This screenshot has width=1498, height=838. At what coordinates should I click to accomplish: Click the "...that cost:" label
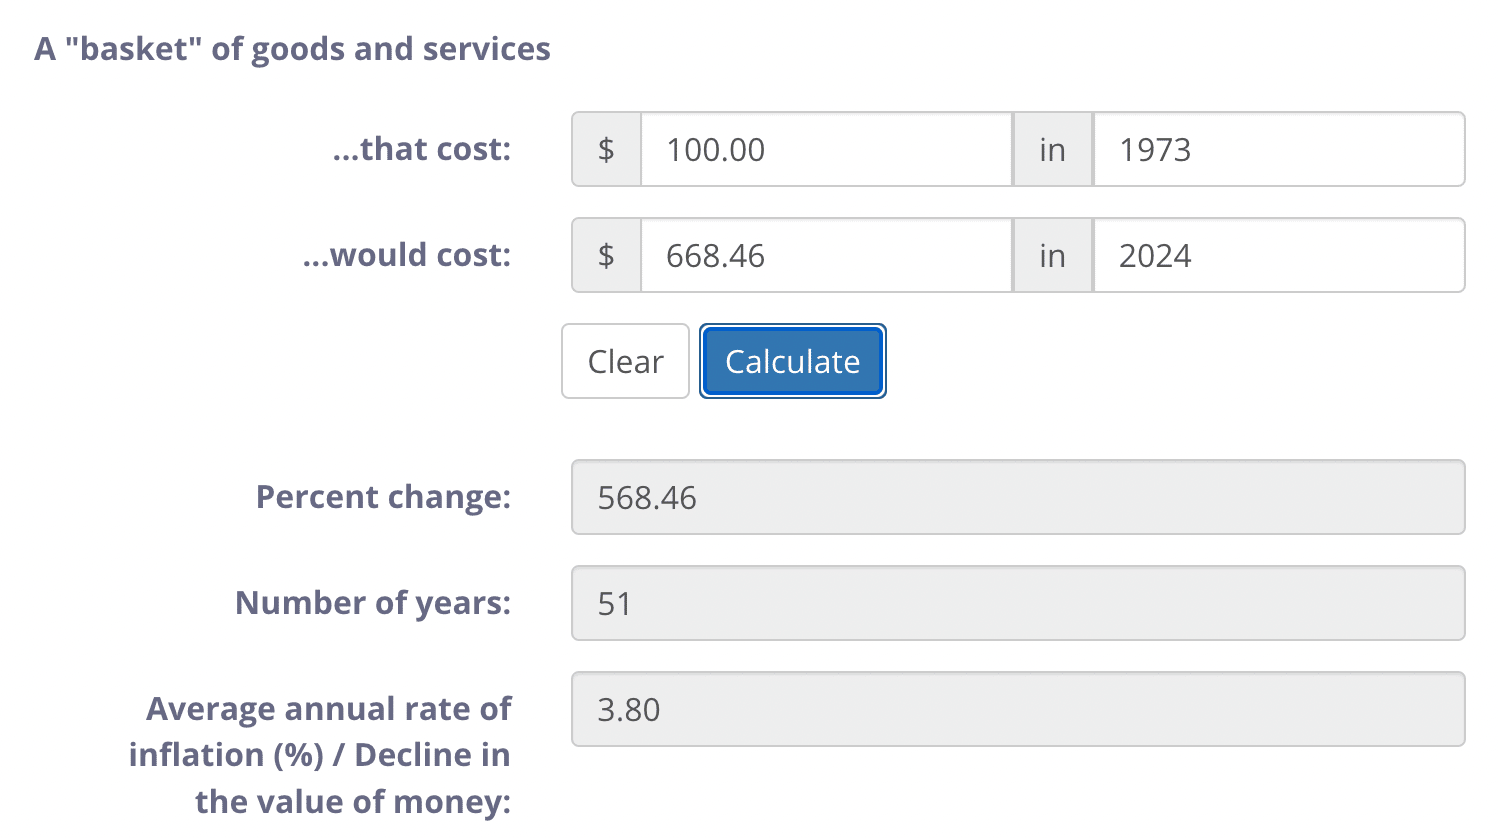pos(421,149)
